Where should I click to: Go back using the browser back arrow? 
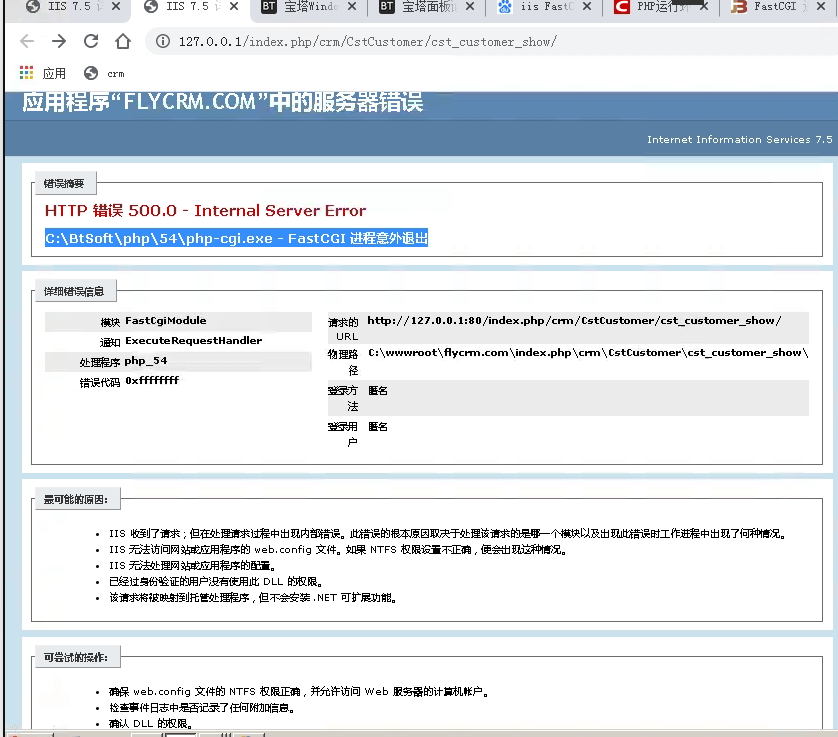[x=27, y=41]
